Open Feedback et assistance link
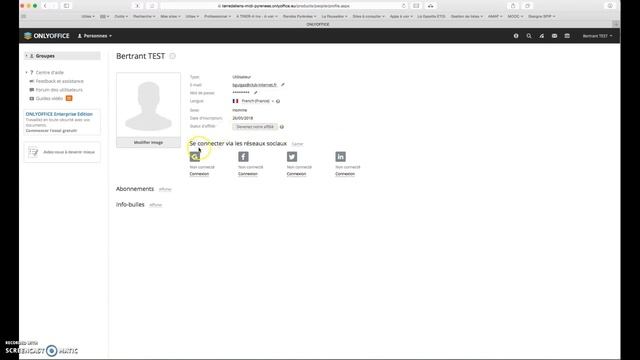Screen dimensions: 640x360 click(59, 81)
